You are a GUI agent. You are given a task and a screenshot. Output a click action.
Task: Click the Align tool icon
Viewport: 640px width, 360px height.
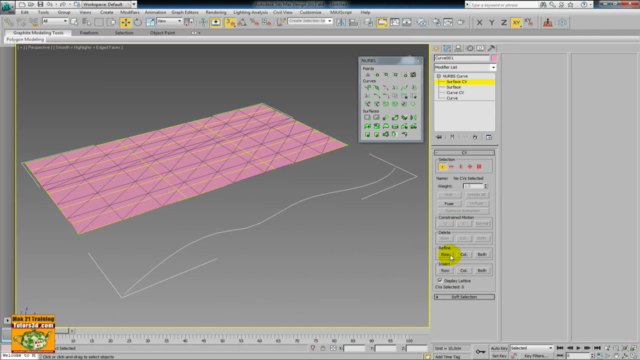coord(353,22)
